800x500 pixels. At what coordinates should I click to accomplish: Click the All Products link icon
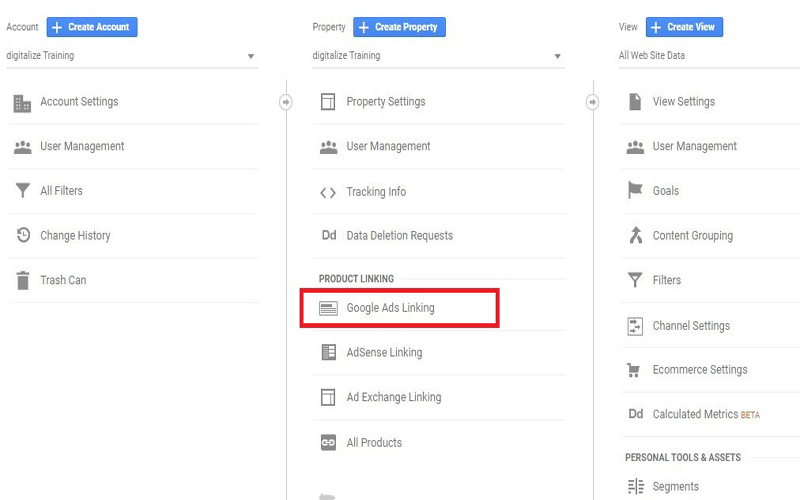point(328,443)
